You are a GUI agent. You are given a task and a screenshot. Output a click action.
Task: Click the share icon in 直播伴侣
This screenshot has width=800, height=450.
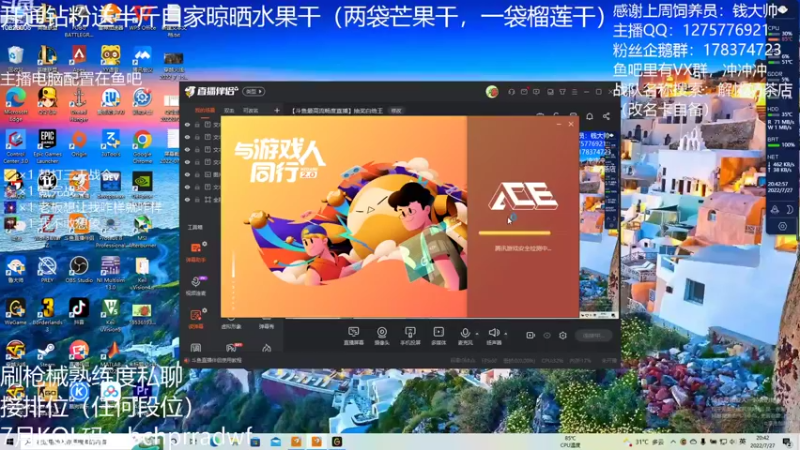point(606,116)
